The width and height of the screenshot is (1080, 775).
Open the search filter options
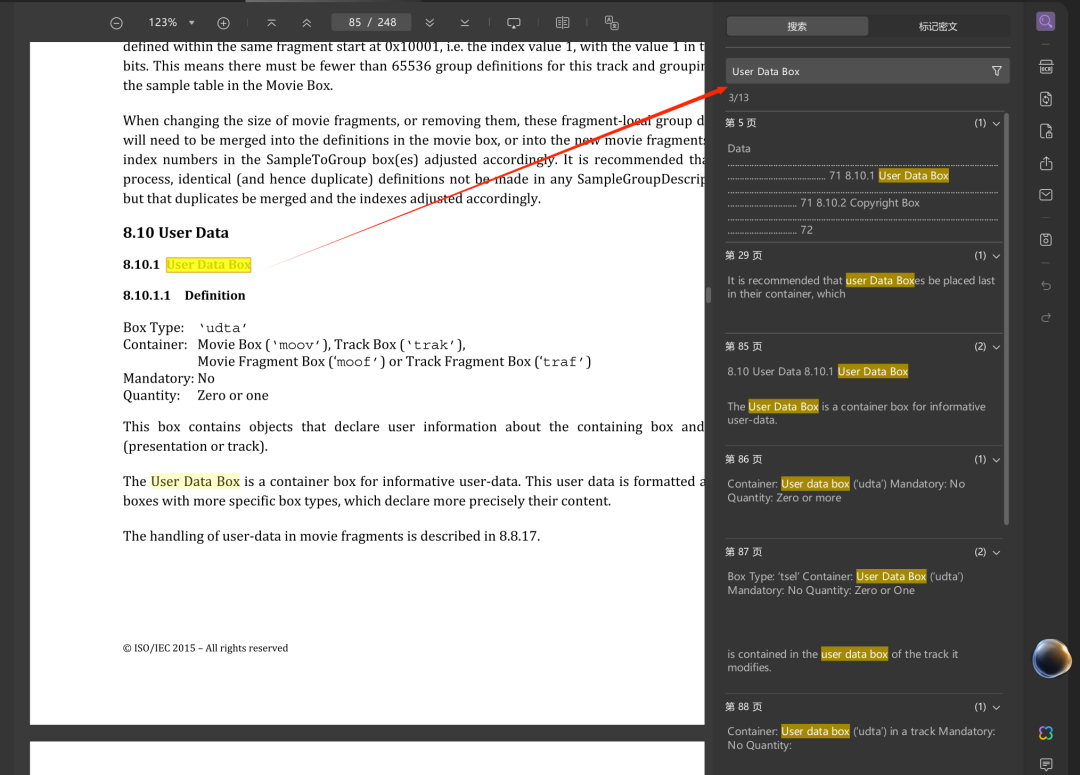pyautogui.click(x=997, y=71)
